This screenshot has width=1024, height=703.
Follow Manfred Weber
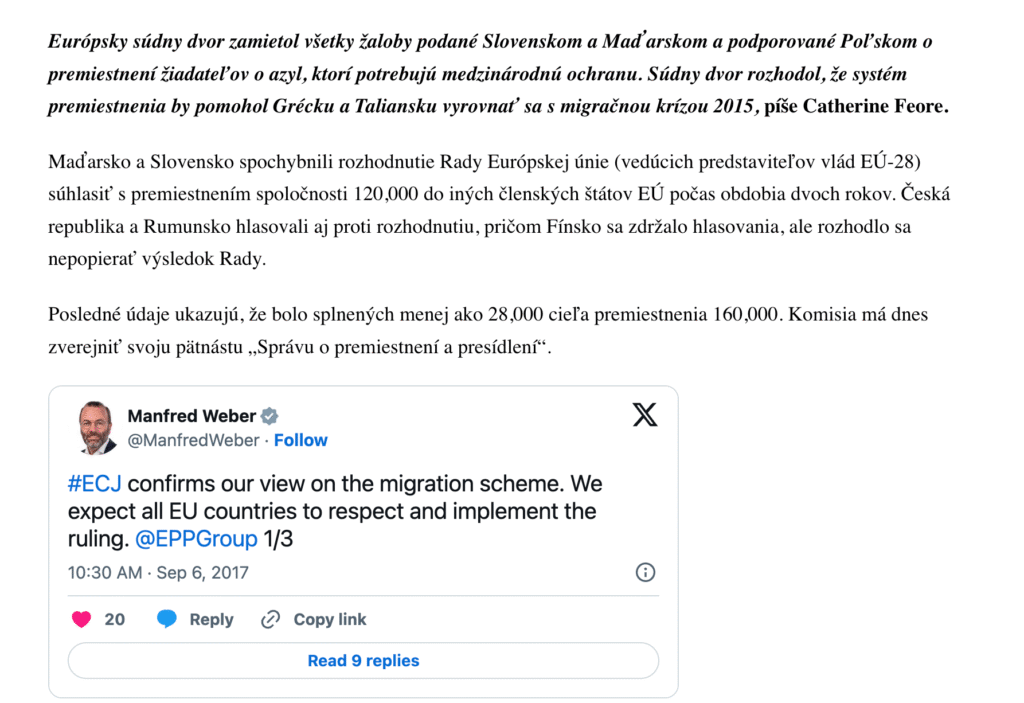[301, 440]
